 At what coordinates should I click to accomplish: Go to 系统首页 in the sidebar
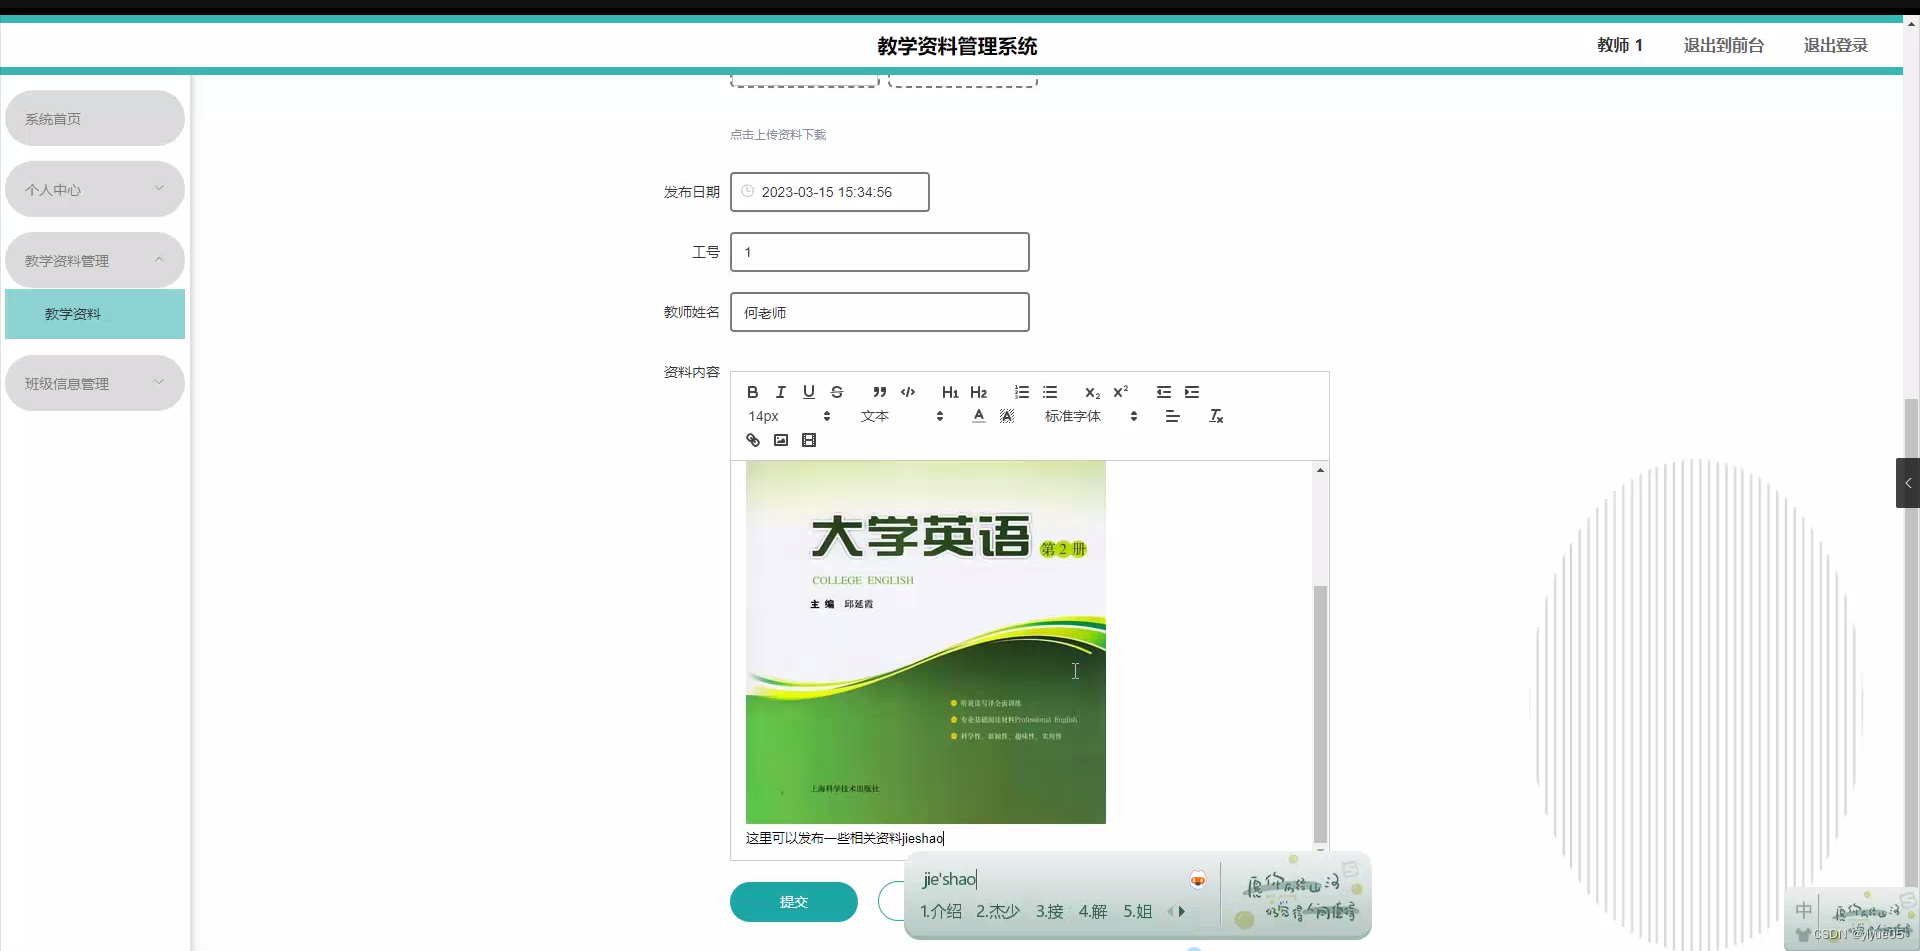(x=95, y=118)
